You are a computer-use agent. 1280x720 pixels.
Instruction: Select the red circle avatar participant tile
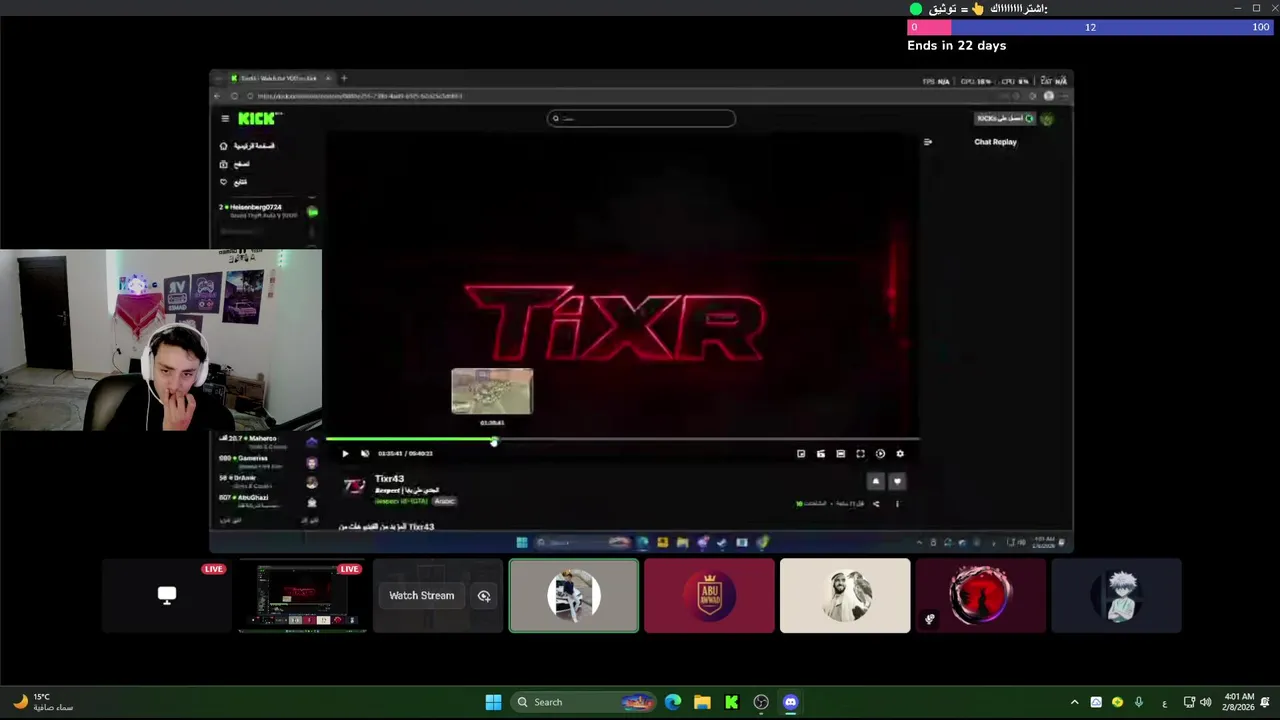click(x=980, y=596)
